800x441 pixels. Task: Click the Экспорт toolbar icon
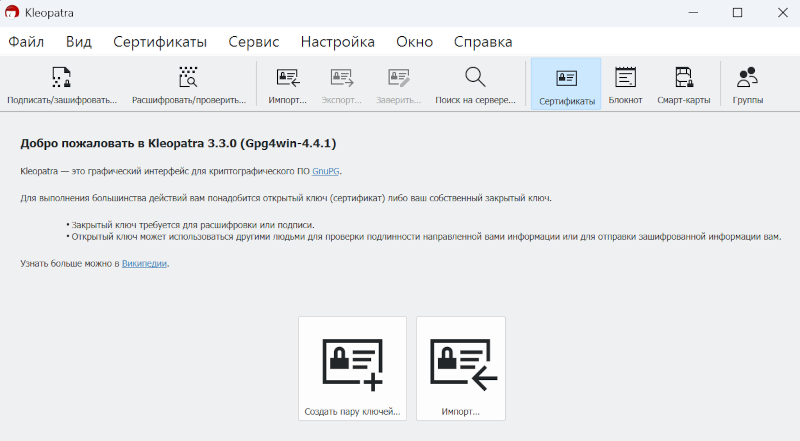click(341, 85)
